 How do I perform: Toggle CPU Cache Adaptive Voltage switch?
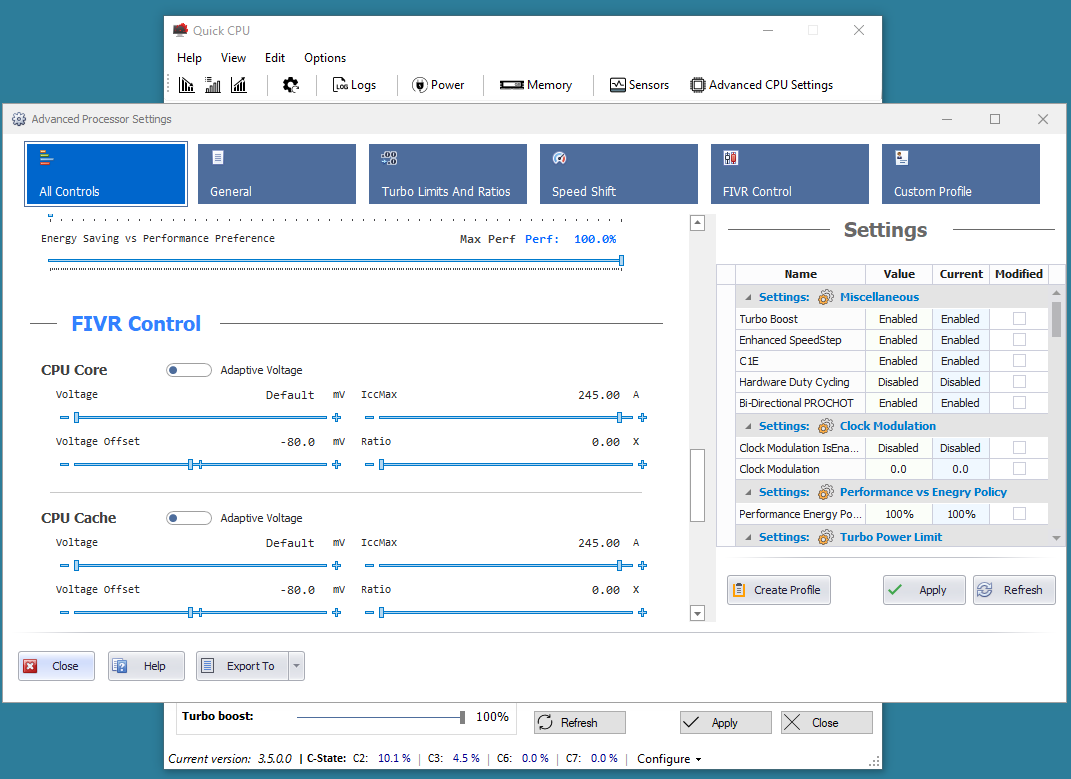click(189, 518)
